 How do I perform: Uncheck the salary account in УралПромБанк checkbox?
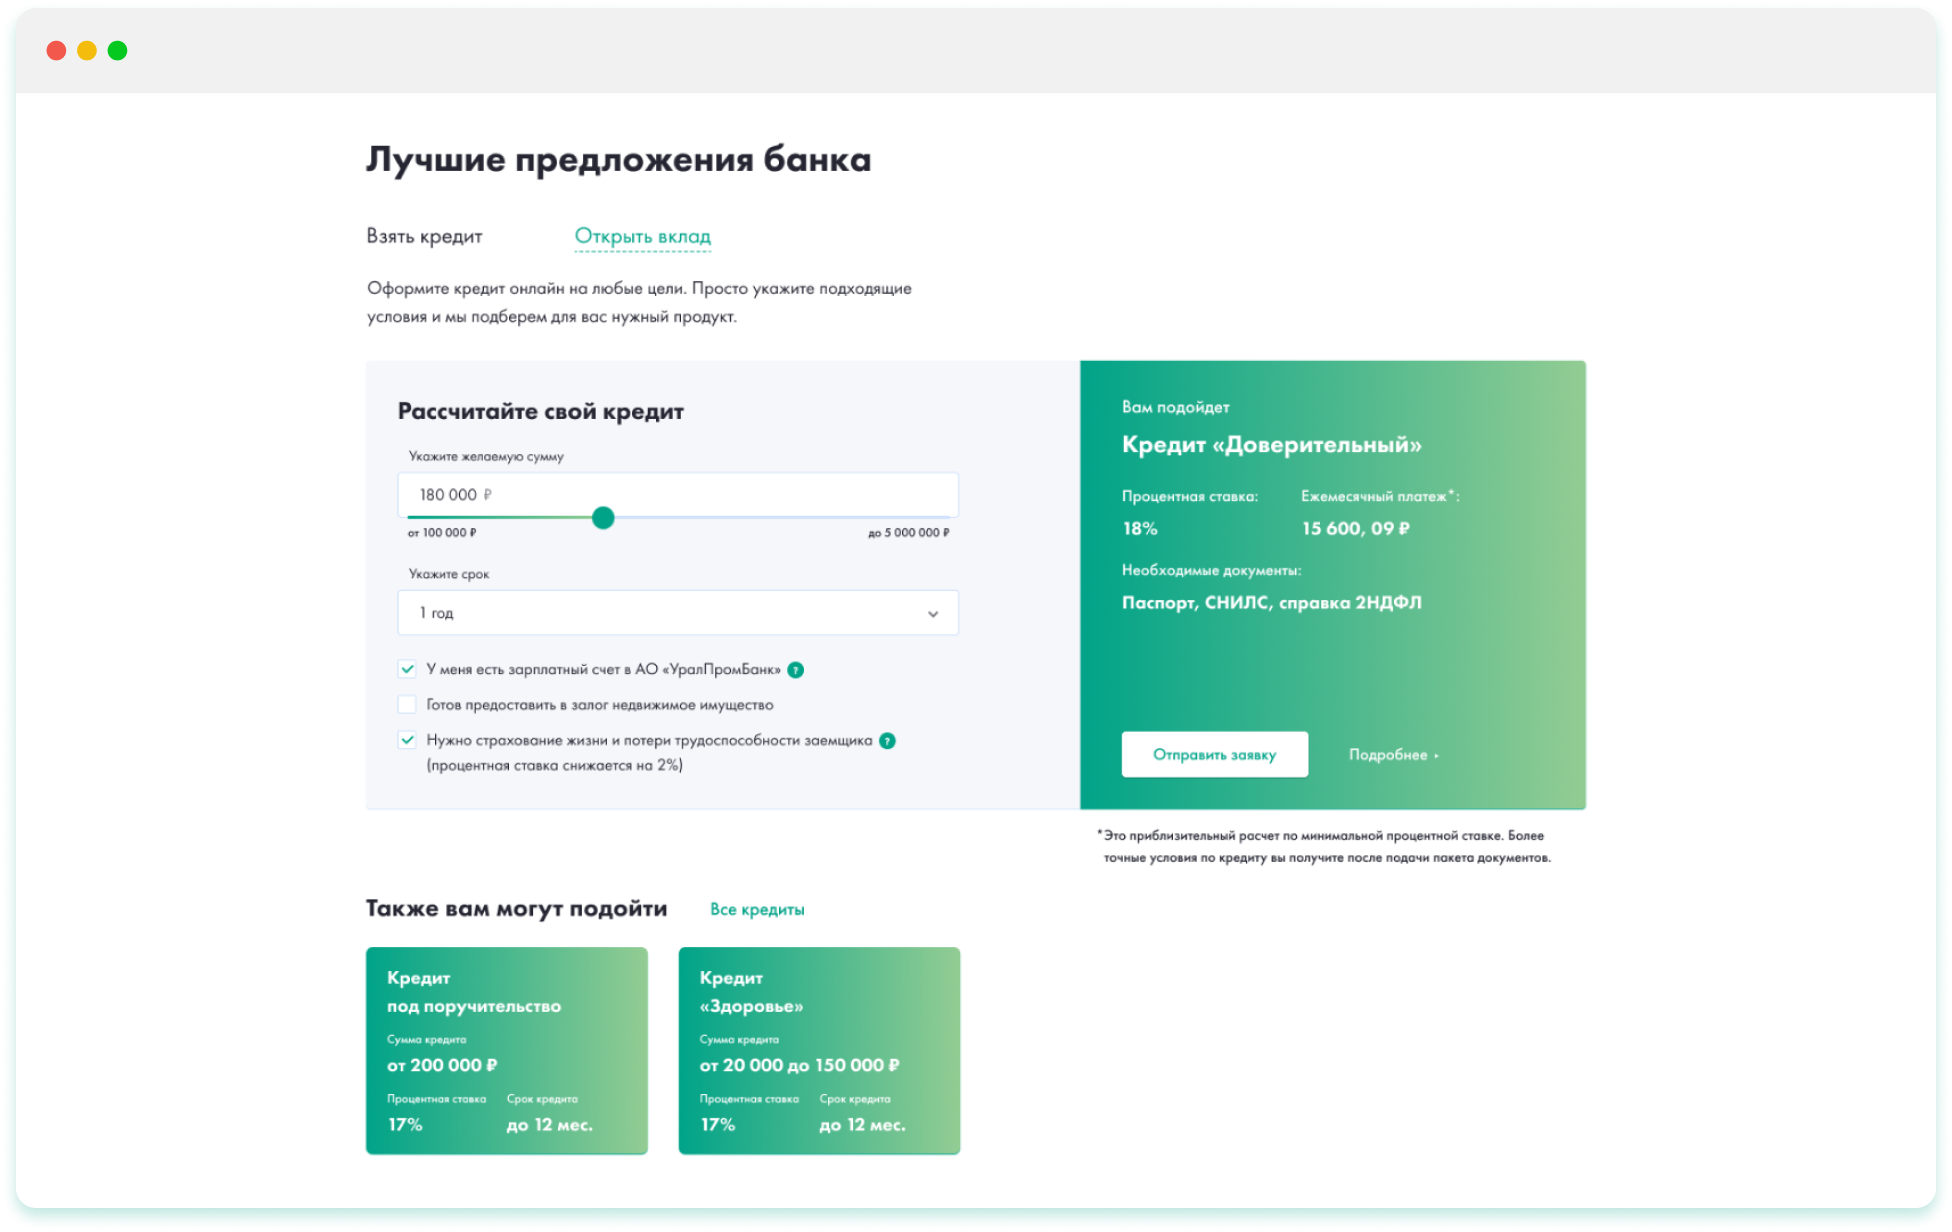pyautogui.click(x=407, y=669)
